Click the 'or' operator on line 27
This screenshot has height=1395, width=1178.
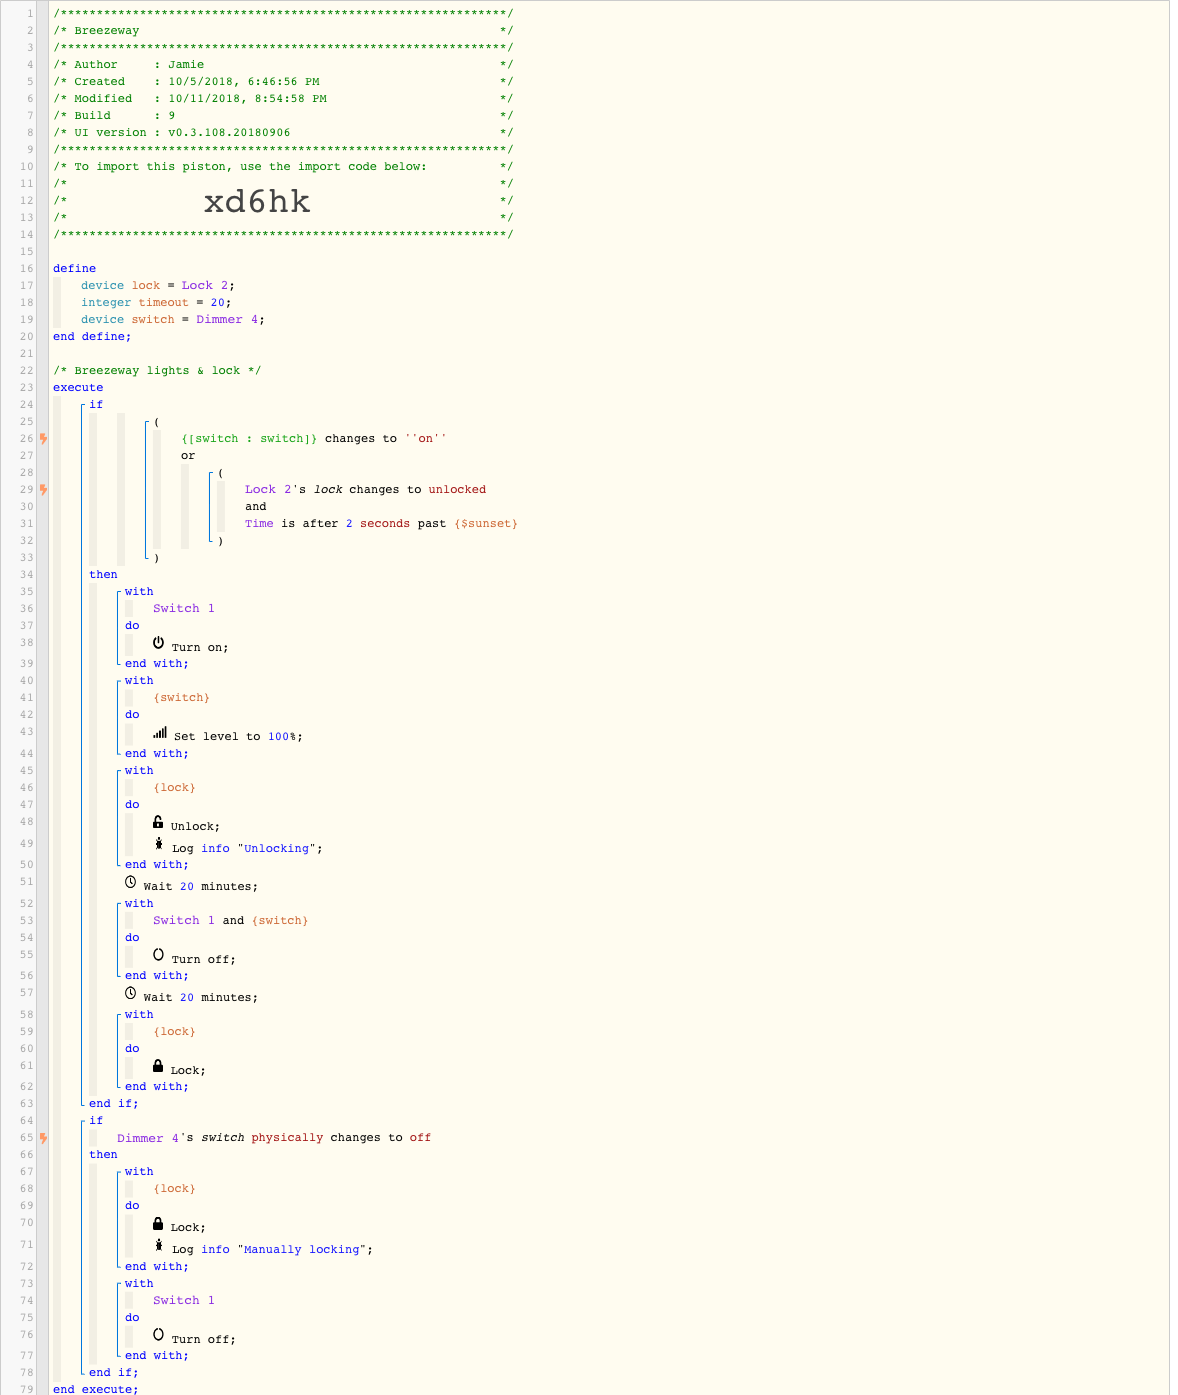coord(188,455)
